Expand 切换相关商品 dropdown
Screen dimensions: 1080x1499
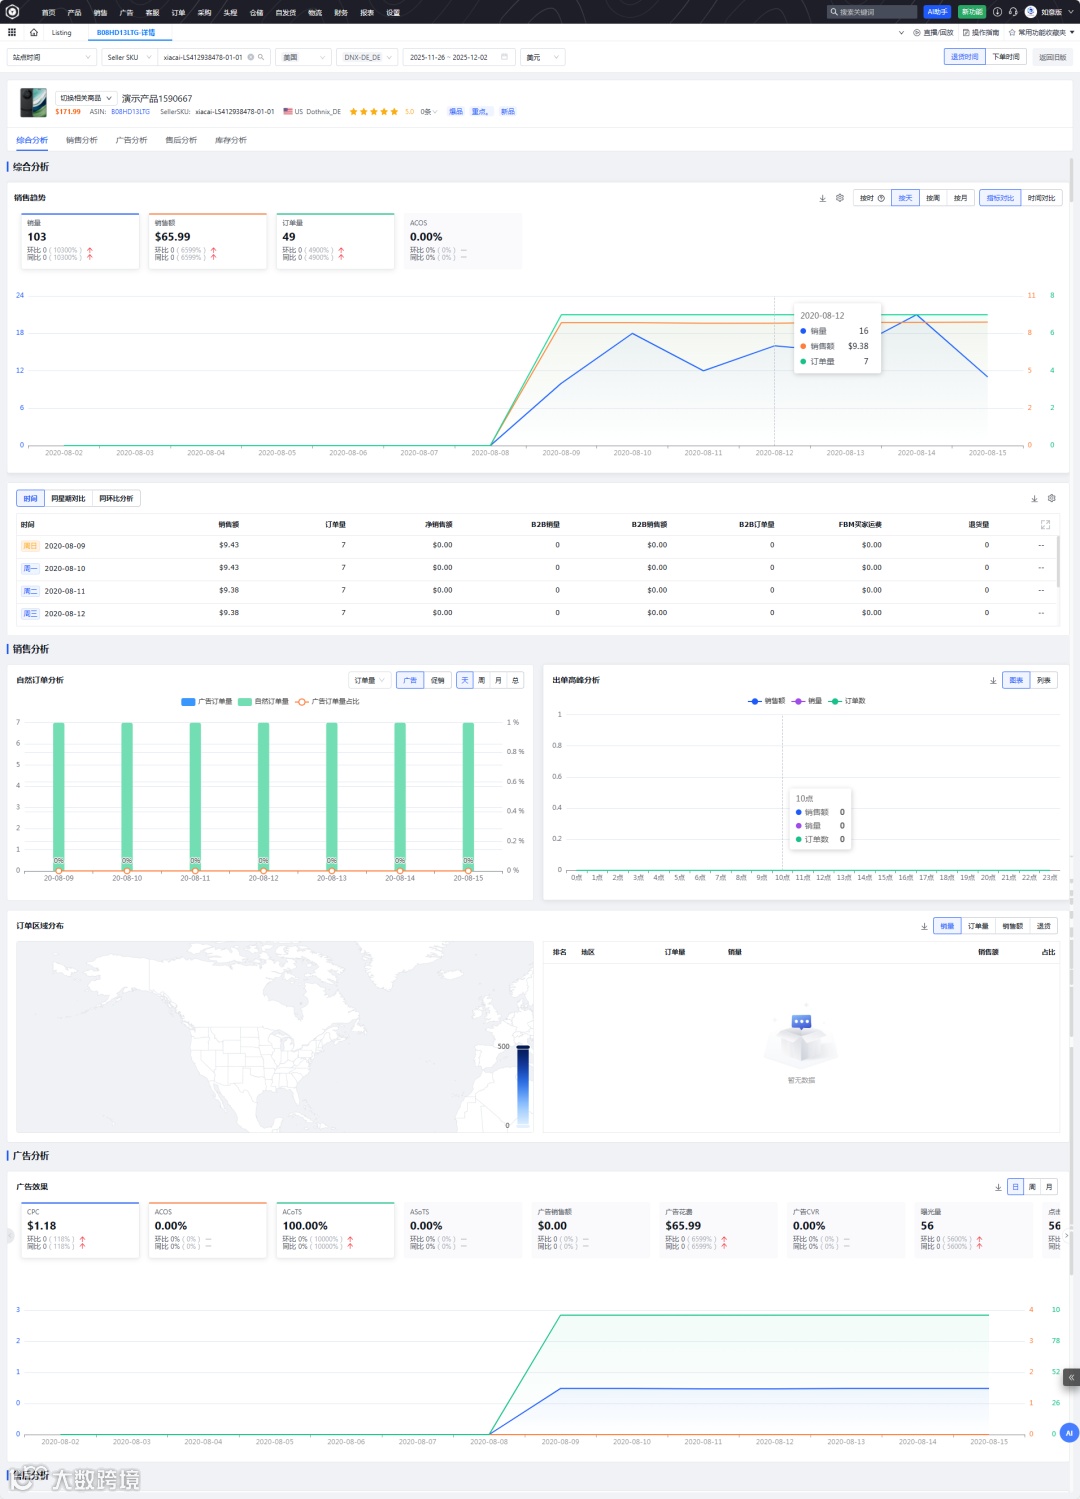(85, 98)
